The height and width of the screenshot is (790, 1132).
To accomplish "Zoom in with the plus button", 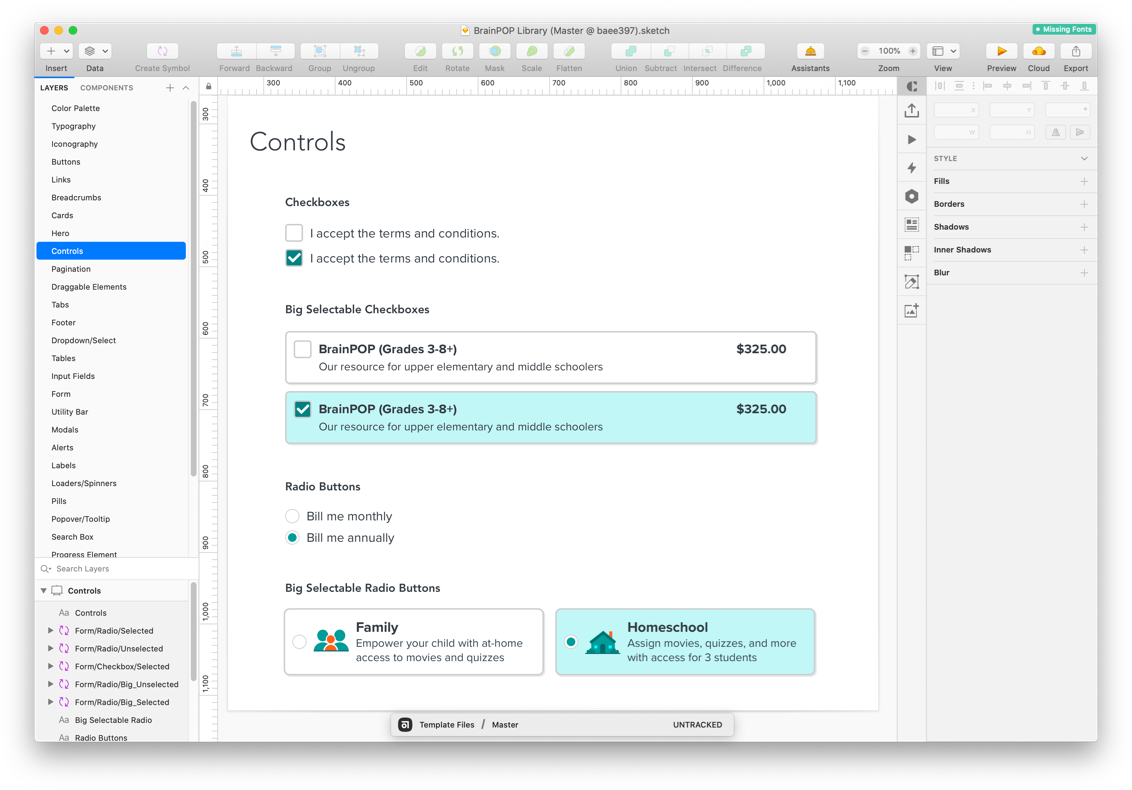I will (913, 51).
